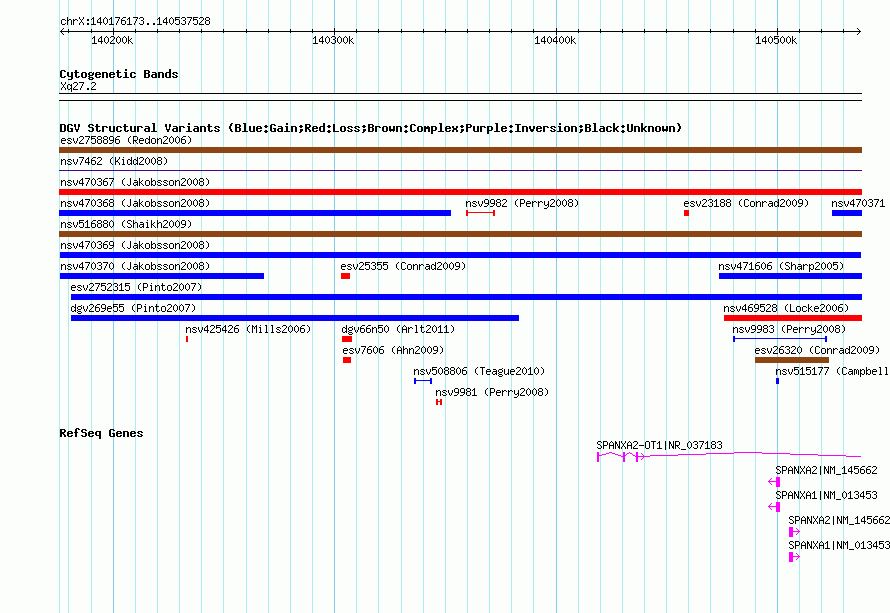The width and height of the screenshot is (890, 613).
Task: Click the blue bar under nsv470370 (Jakobsson2008)
Action: click(x=162, y=276)
